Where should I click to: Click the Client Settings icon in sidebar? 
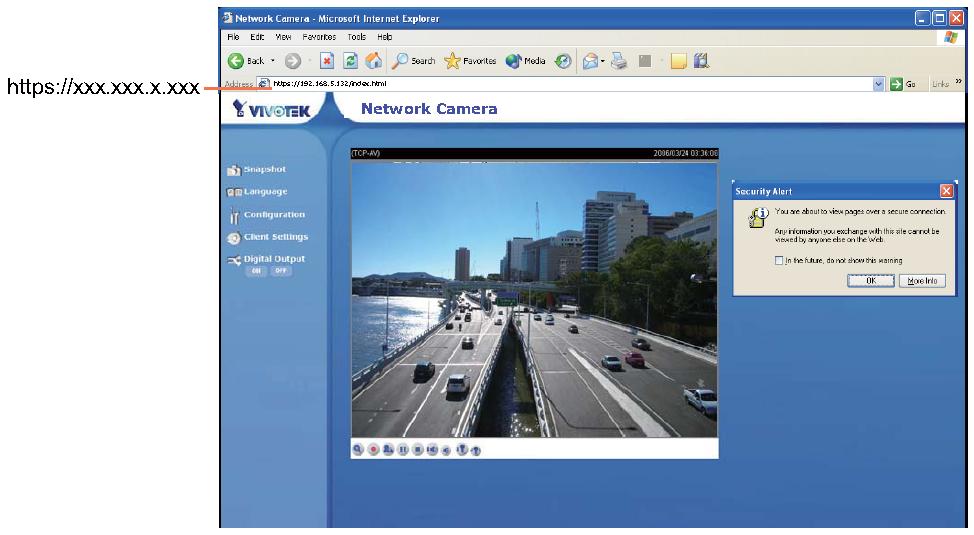234,238
